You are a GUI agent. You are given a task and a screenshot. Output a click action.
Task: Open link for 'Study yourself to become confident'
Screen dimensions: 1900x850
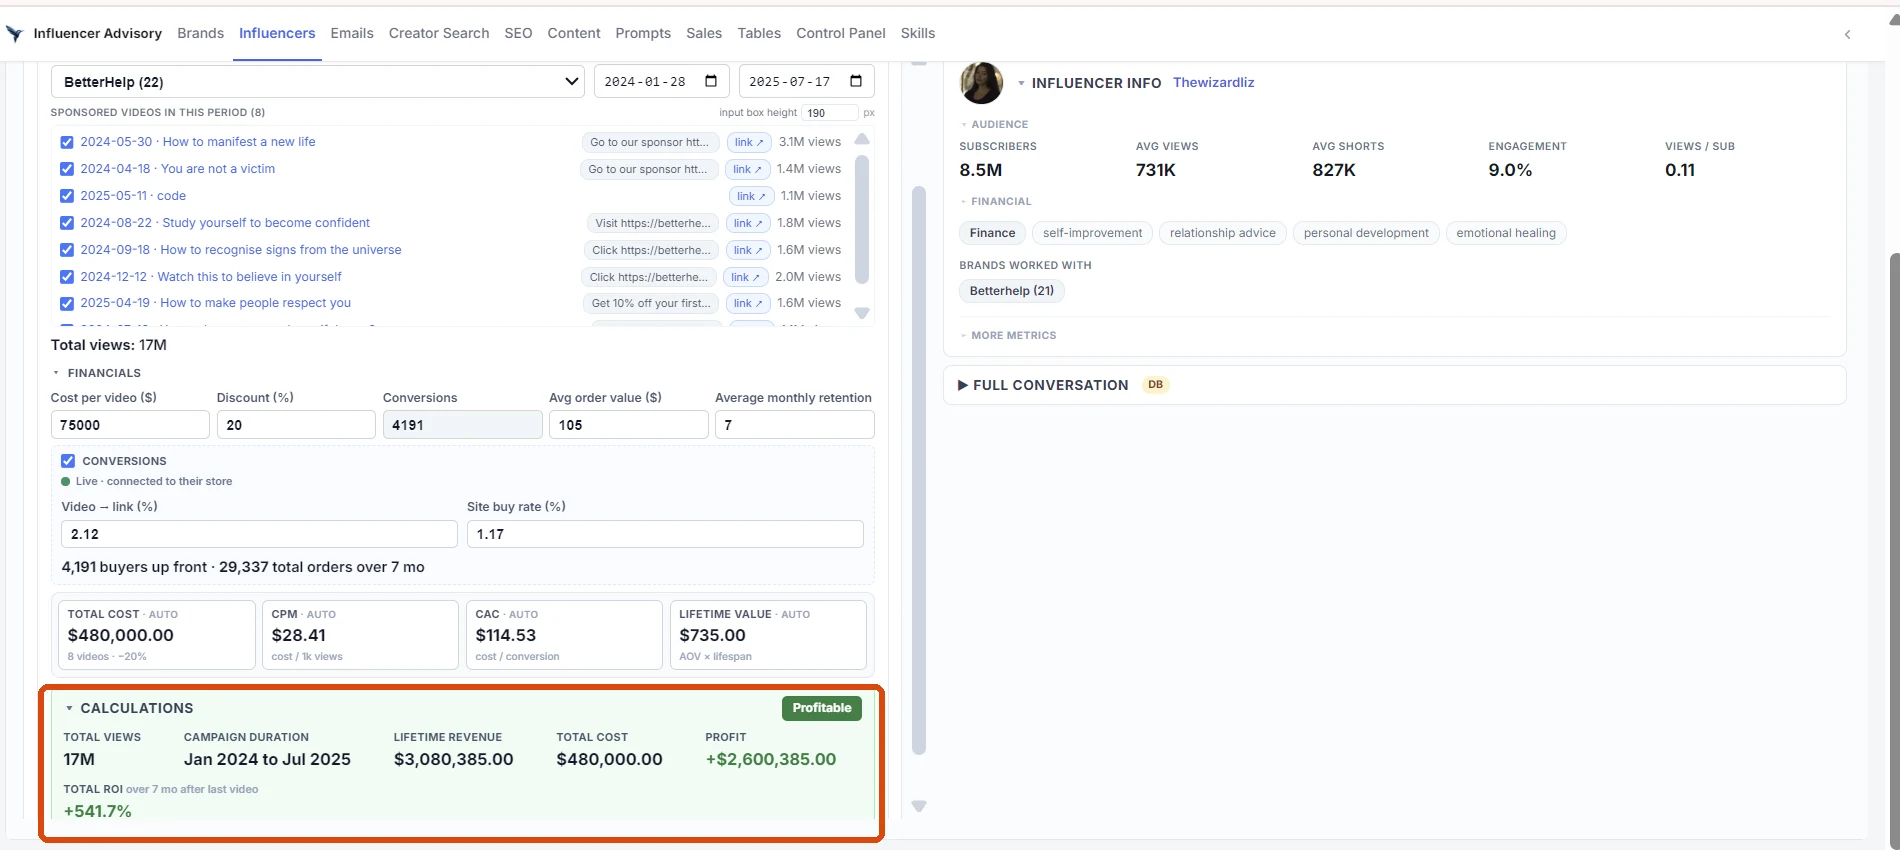click(x=748, y=223)
